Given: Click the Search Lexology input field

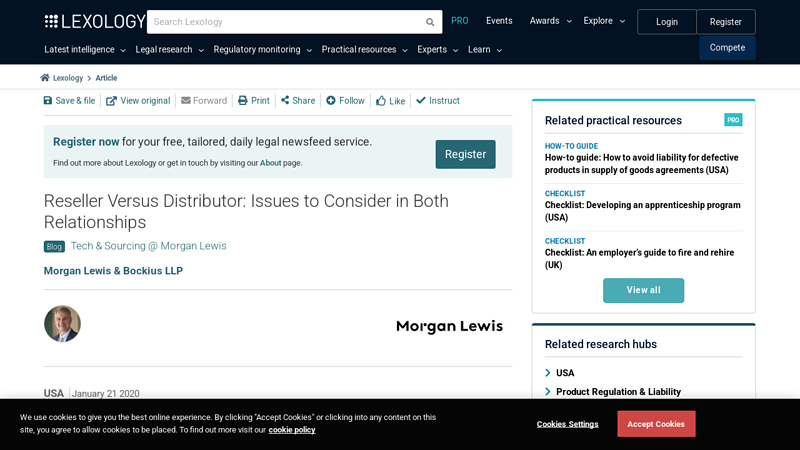Looking at the screenshot, I should point(284,22).
